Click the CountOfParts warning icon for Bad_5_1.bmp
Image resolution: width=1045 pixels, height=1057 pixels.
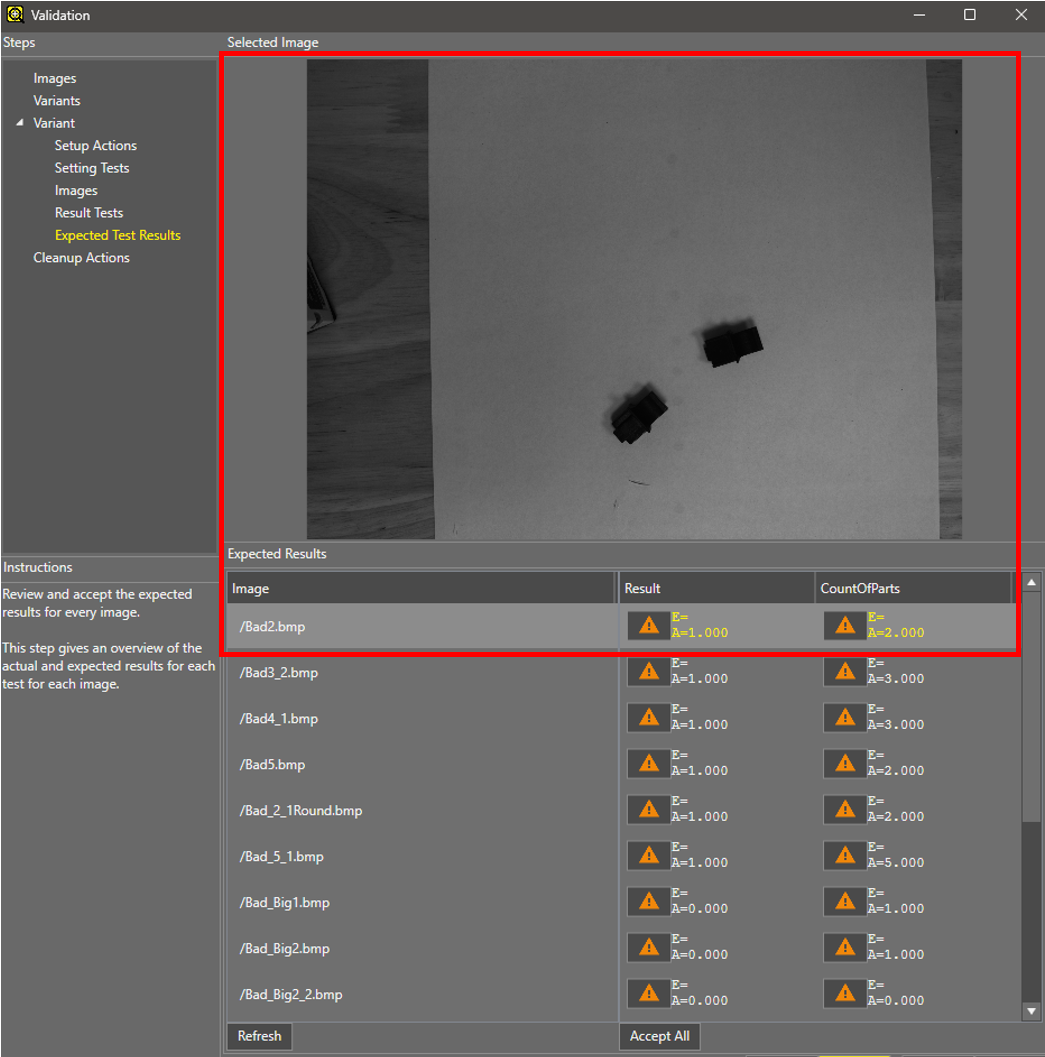click(x=845, y=856)
